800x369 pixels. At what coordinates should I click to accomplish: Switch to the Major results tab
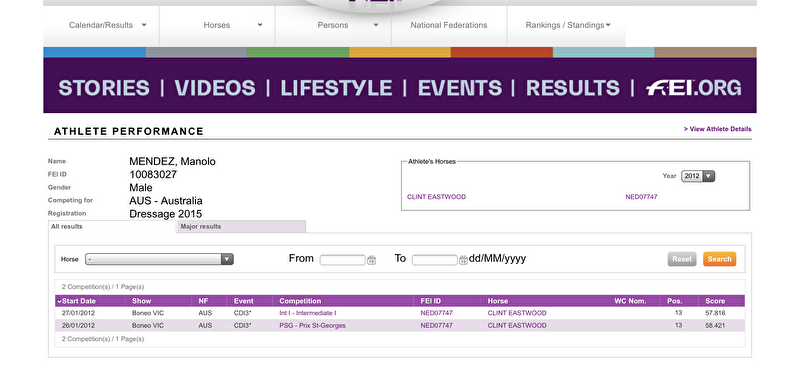[241, 227]
